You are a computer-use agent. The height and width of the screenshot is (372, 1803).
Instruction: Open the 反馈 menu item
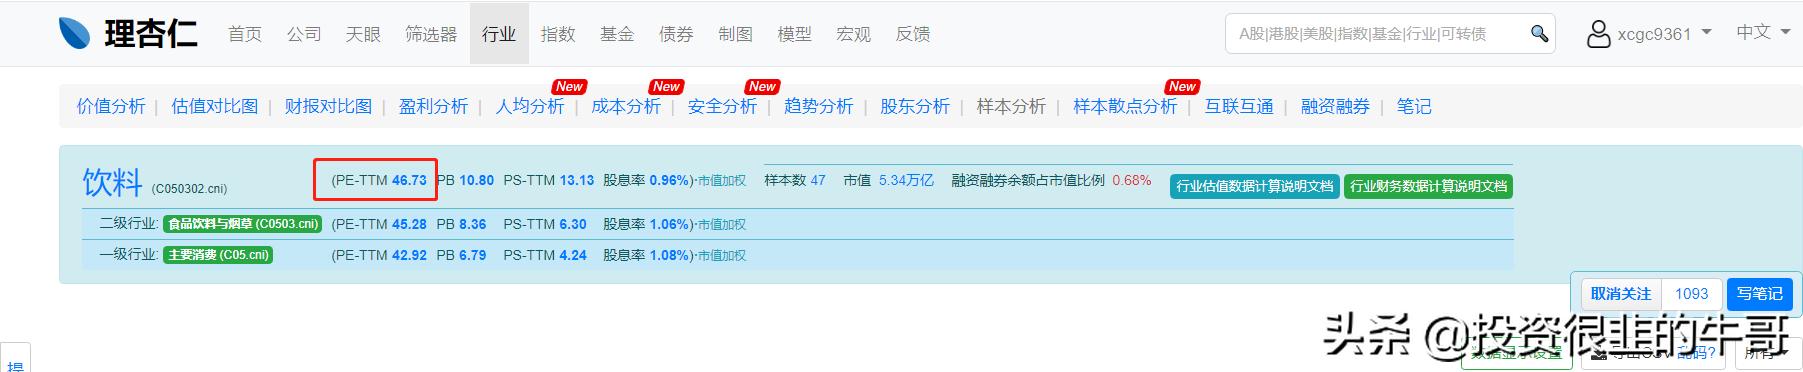pos(913,34)
